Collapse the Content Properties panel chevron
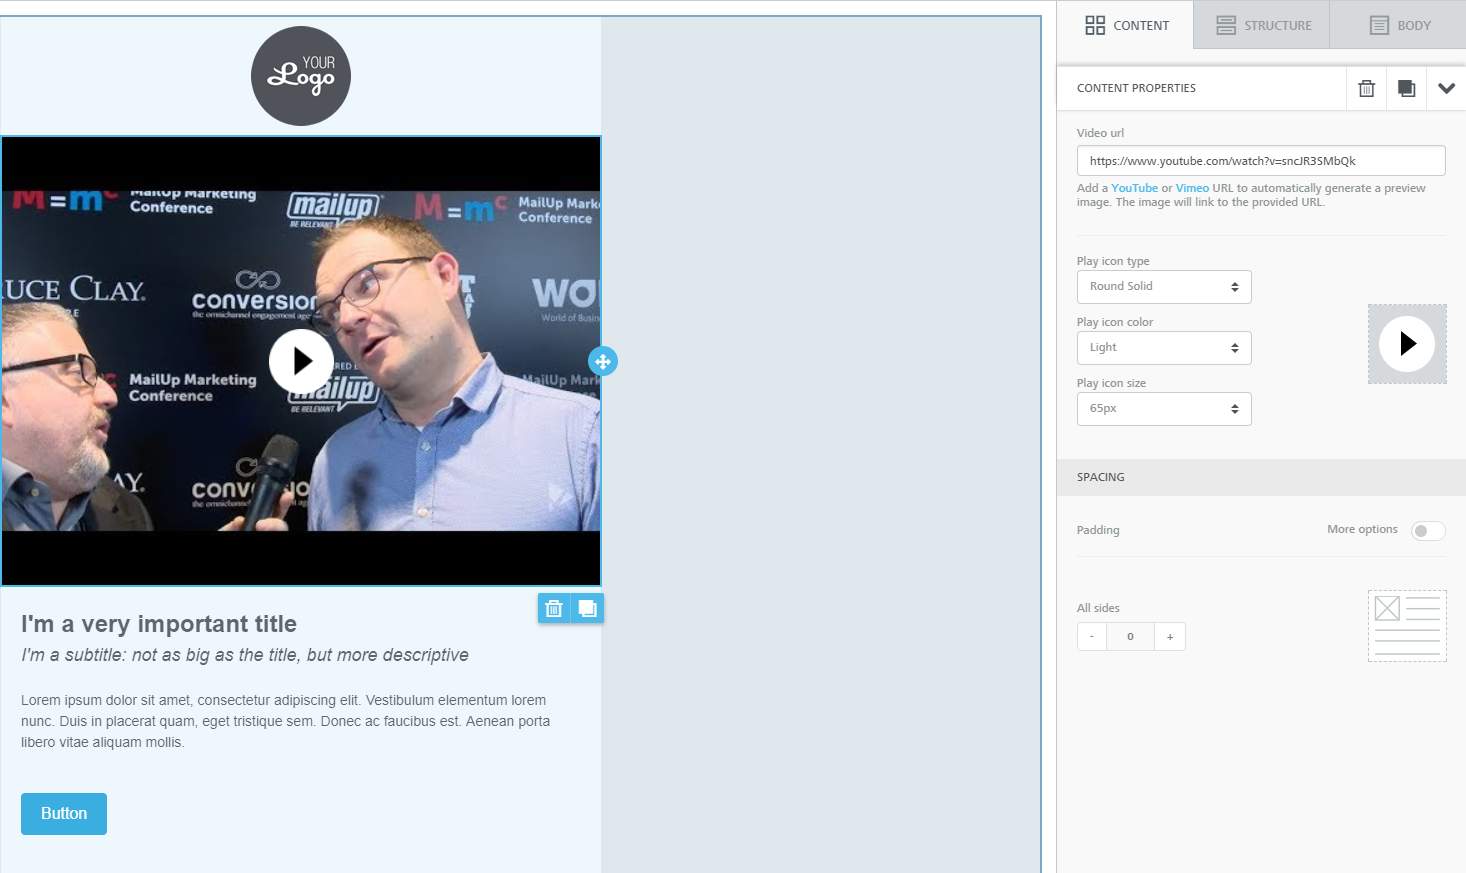This screenshot has width=1466, height=873. point(1446,88)
